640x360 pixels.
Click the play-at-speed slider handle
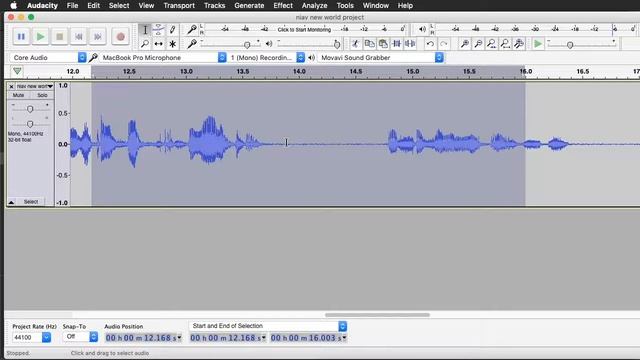click(x=570, y=44)
